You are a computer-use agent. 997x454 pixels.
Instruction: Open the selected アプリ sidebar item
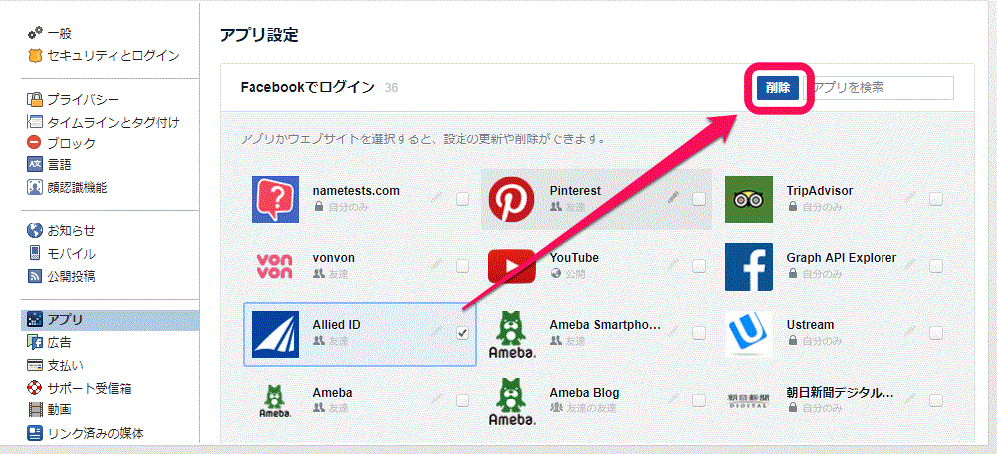point(110,320)
